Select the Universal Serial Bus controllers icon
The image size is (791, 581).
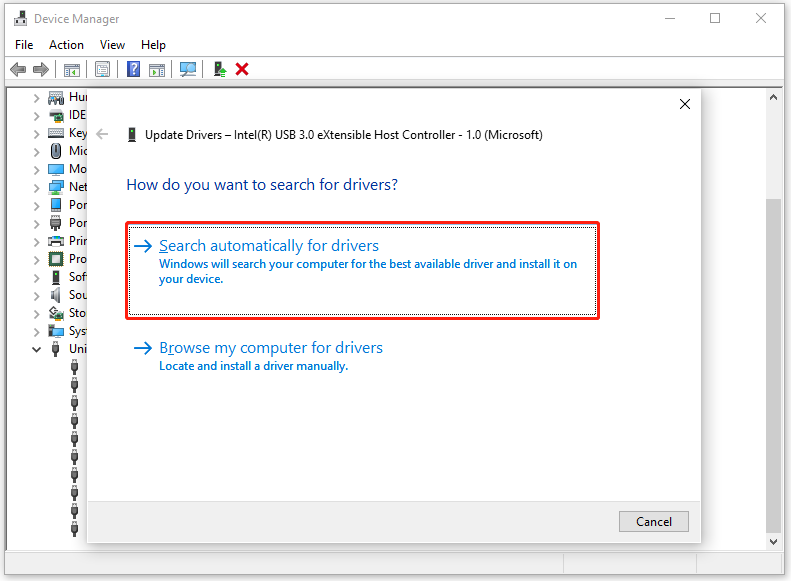[56, 349]
